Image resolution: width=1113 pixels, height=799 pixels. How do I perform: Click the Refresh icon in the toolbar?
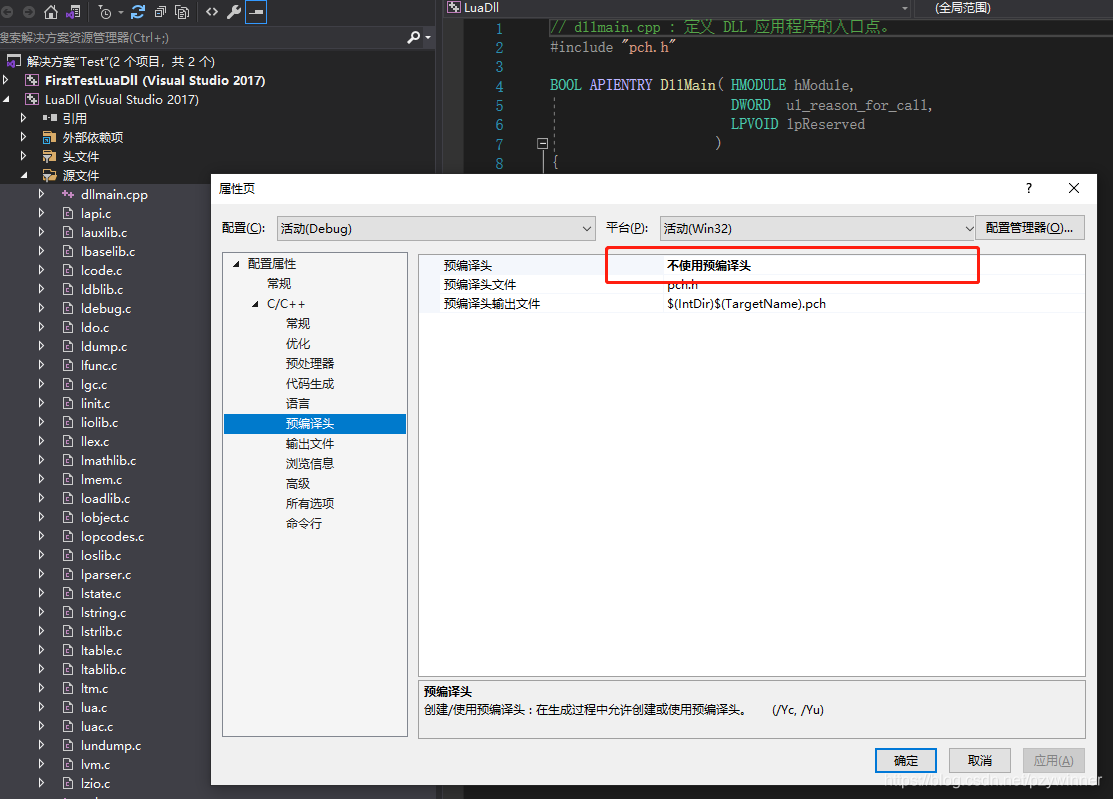point(138,12)
